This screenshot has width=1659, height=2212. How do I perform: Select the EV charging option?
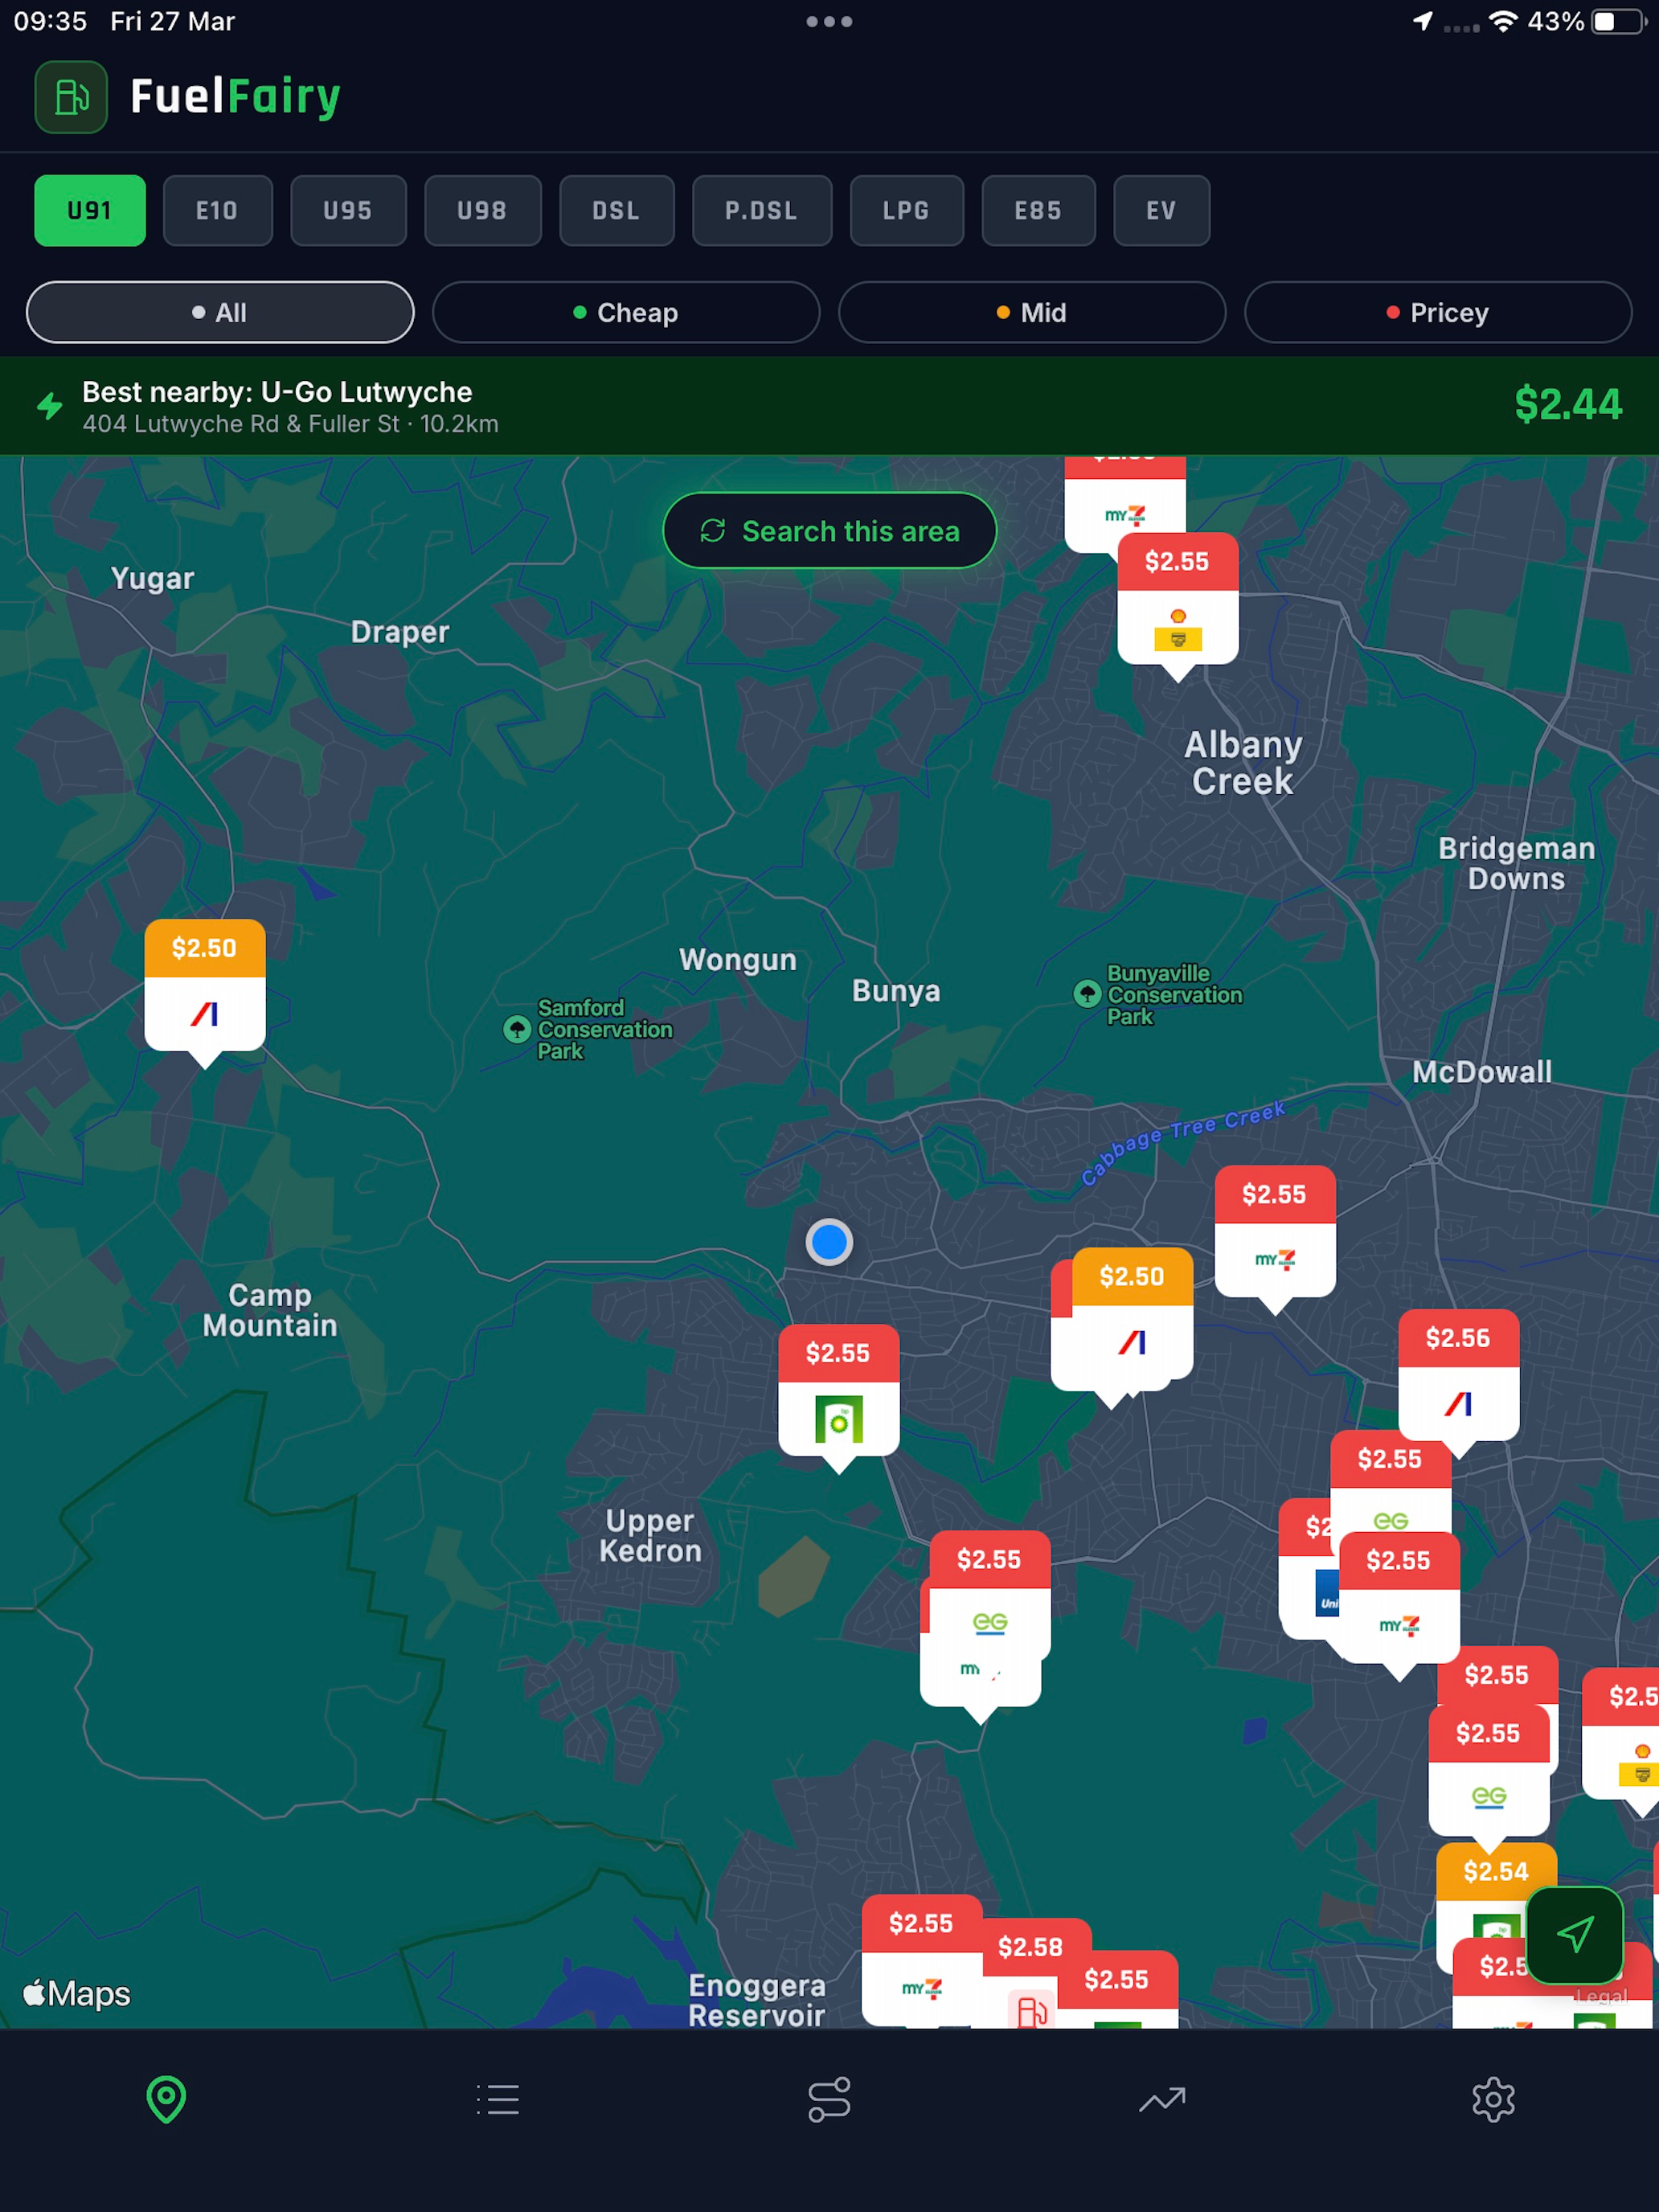pyautogui.click(x=1161, y=211)
